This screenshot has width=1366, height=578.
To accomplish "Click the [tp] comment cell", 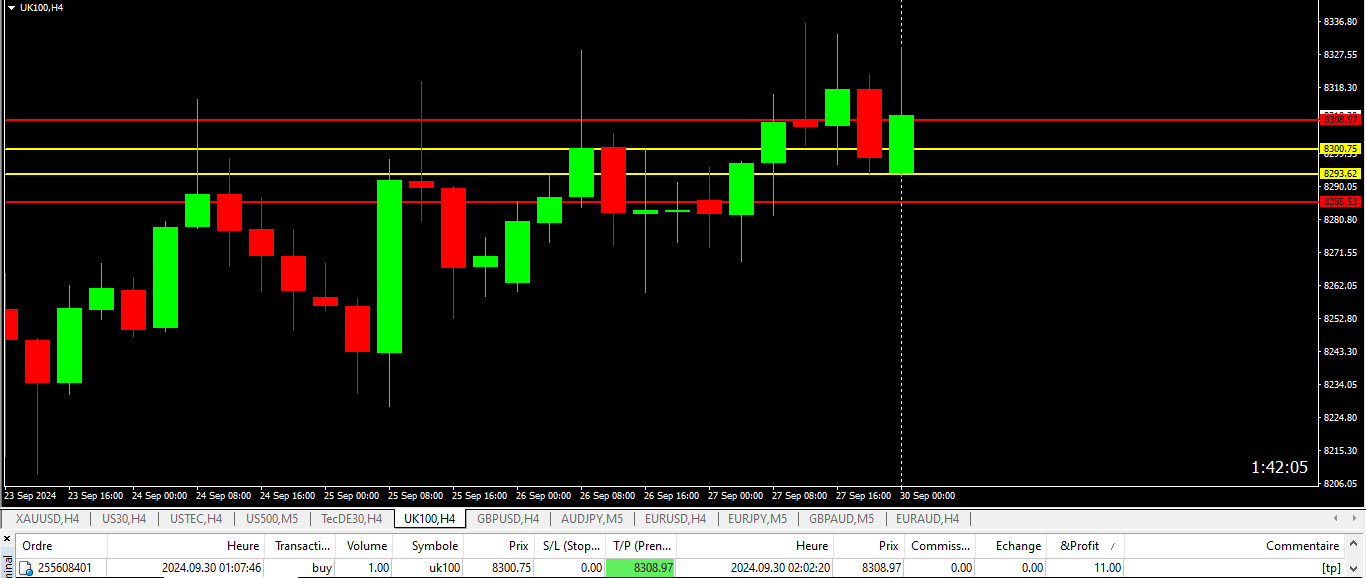I will pos(1331,568).
